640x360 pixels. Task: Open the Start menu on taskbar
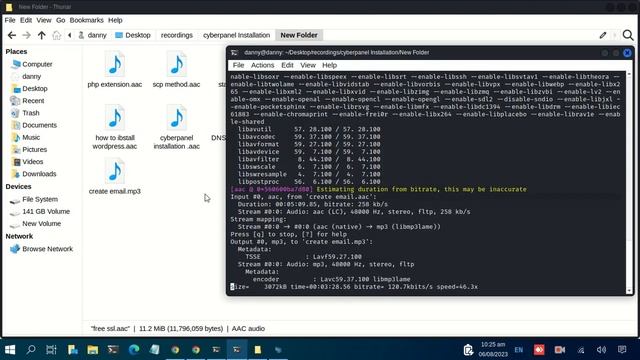coord(10,350)
